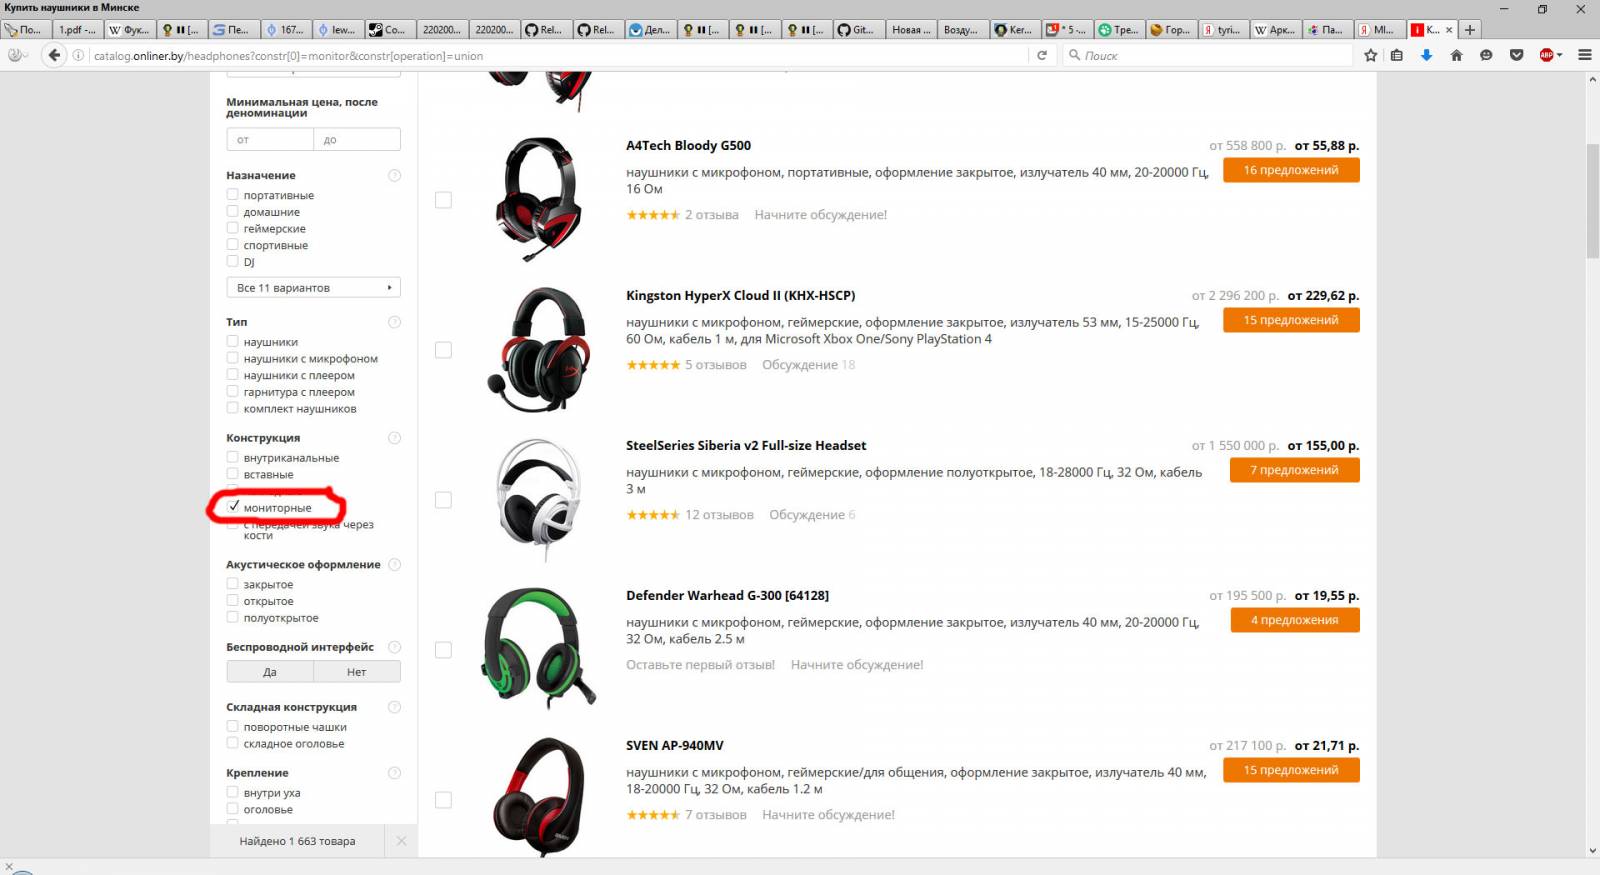
Task: Open the SteelSeries Siberia v2 Full-size Headset link
Action: click(x=746, y=445)
